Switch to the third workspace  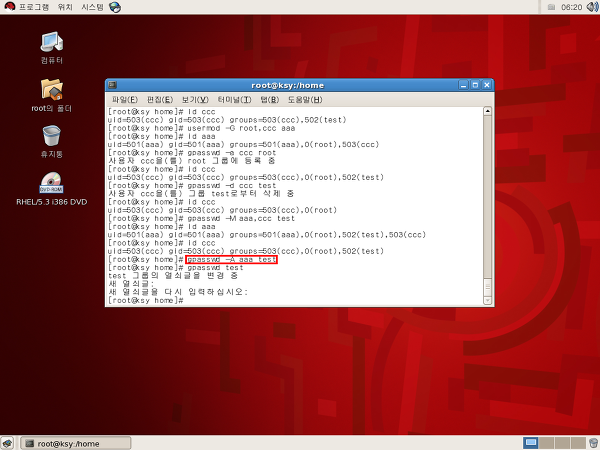(562, 443)
